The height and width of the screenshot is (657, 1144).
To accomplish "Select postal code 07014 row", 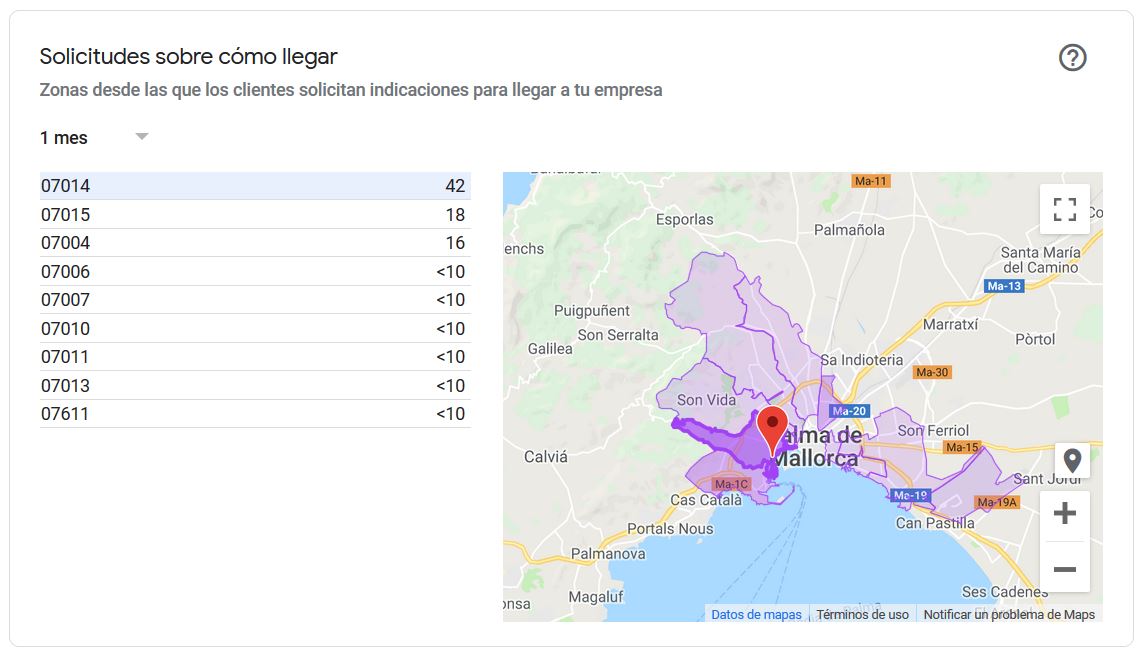I will pos(254,186).
